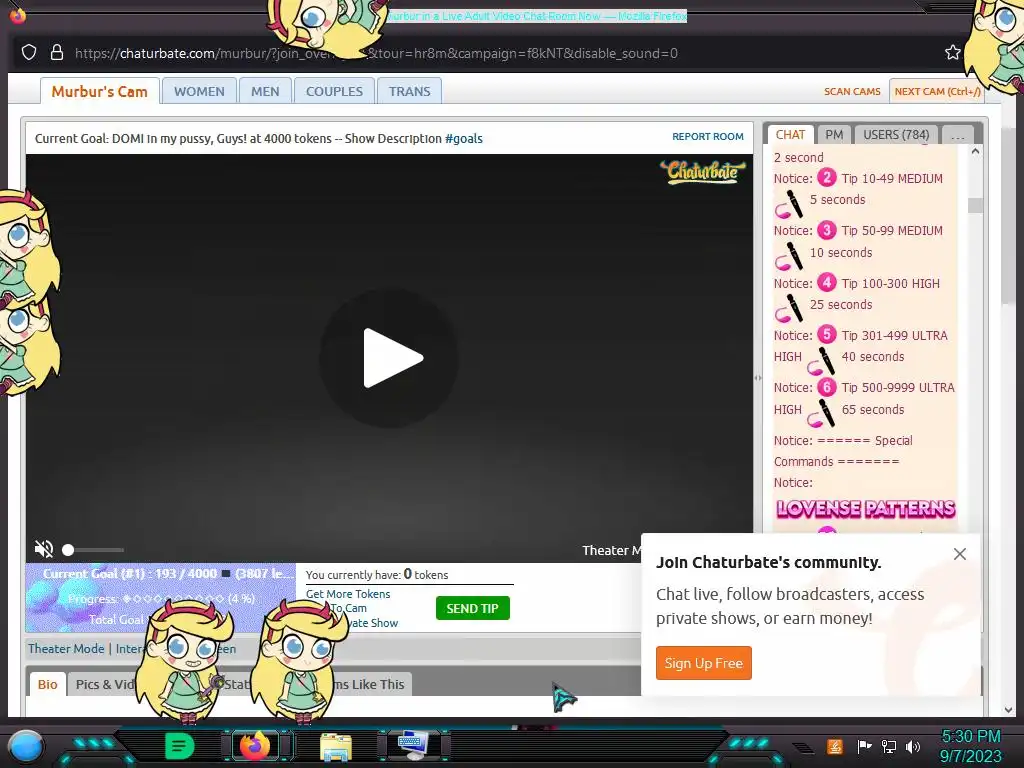1024x768 pixels.
Task: Click the chat panel scrollbar thumb
Action: (x=975, y=205)
